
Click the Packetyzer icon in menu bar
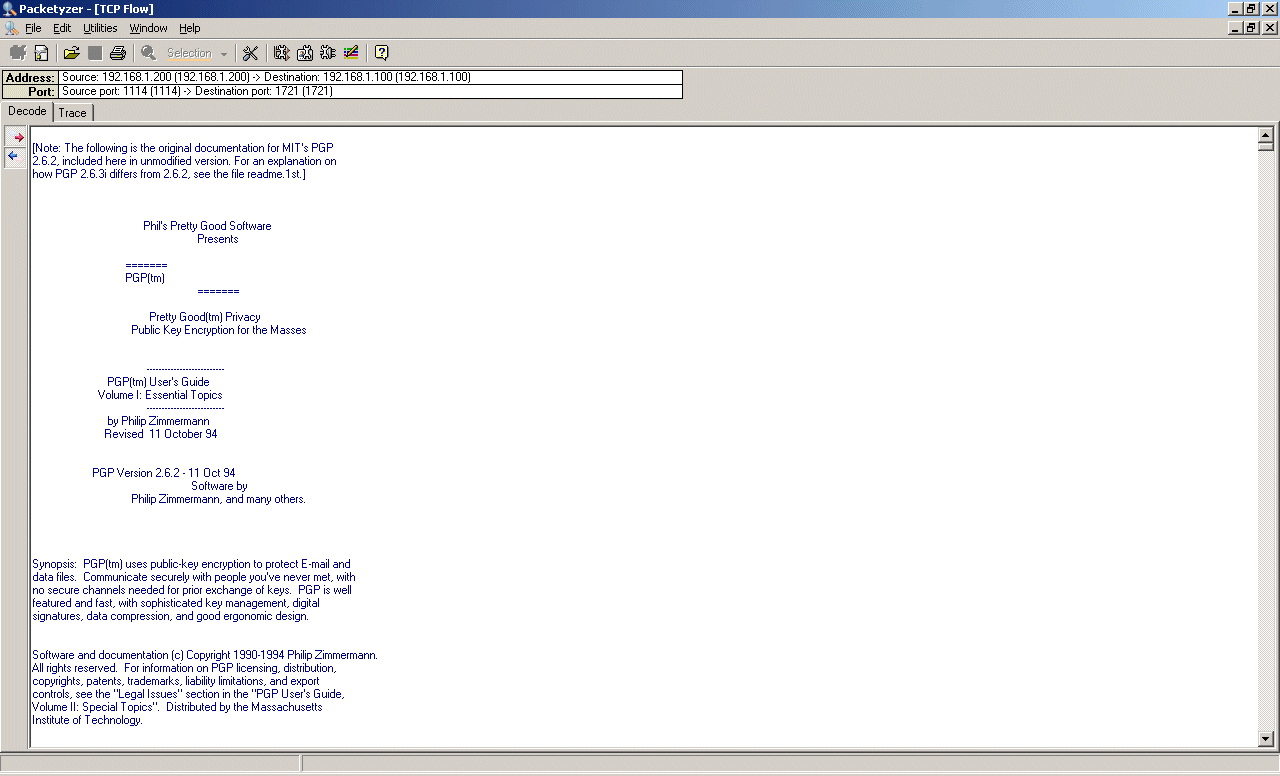point(11,28)
